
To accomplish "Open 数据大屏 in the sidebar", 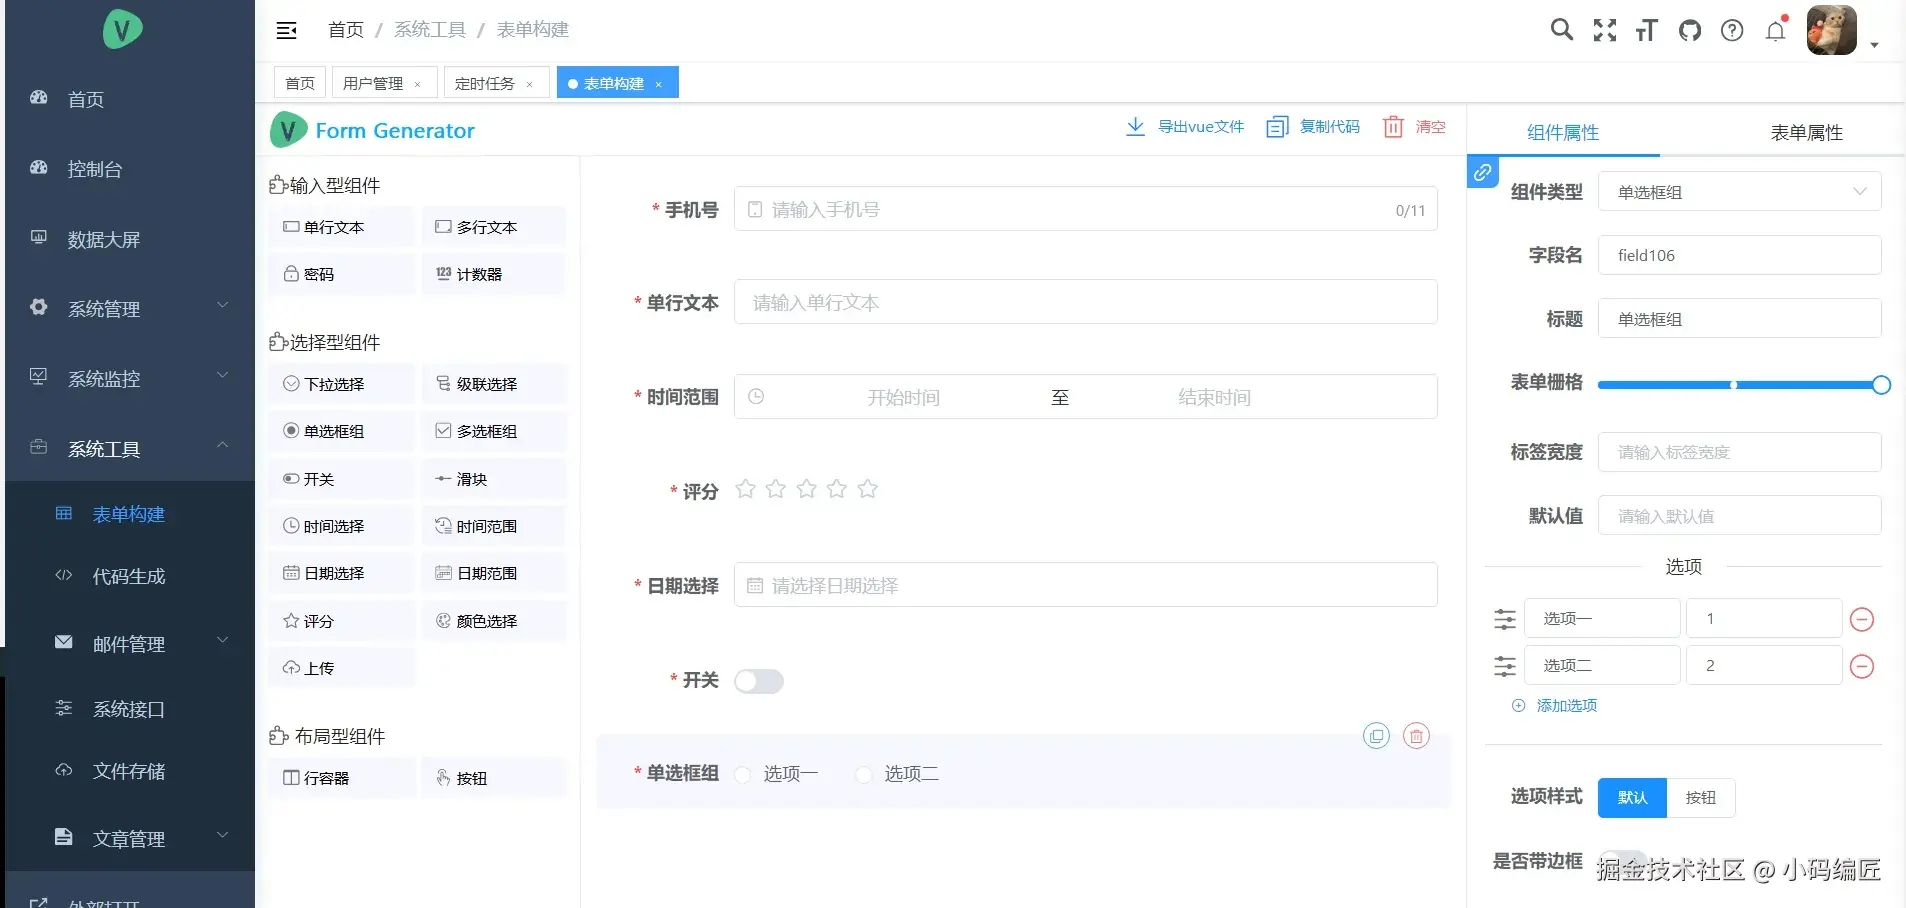I will [130, 239].
